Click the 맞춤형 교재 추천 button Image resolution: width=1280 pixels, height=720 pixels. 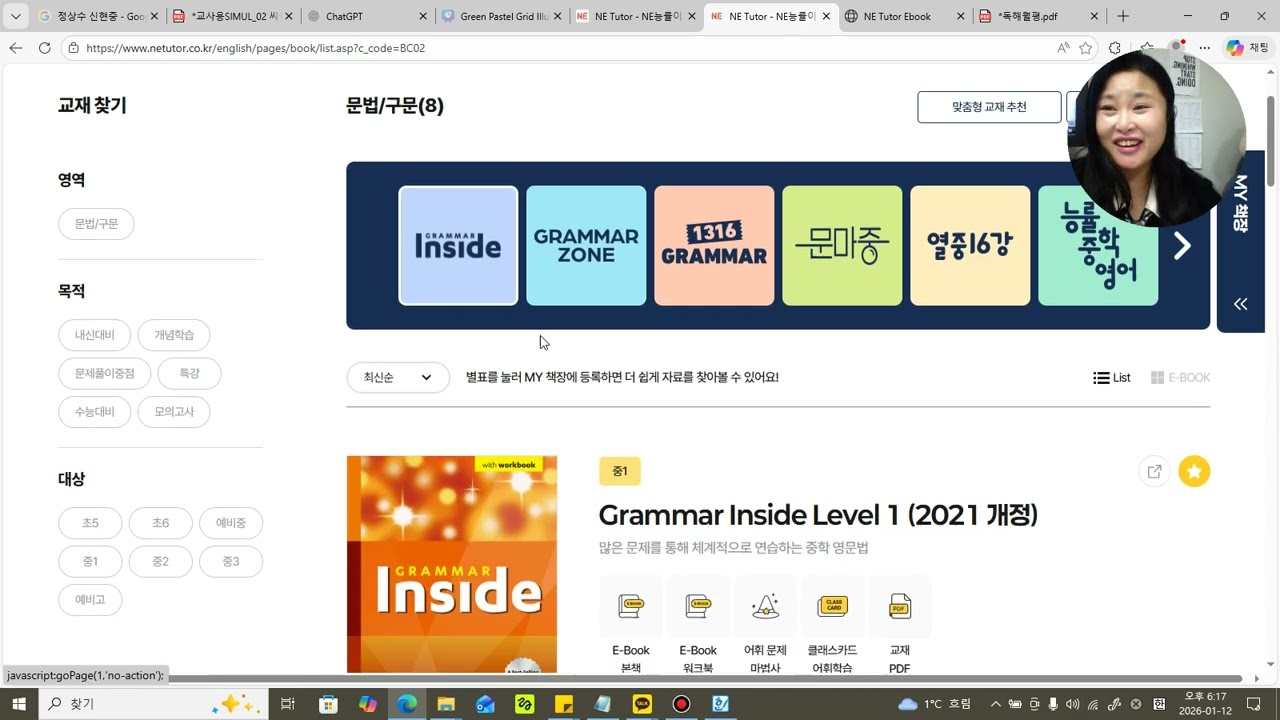tap(989, 107)
